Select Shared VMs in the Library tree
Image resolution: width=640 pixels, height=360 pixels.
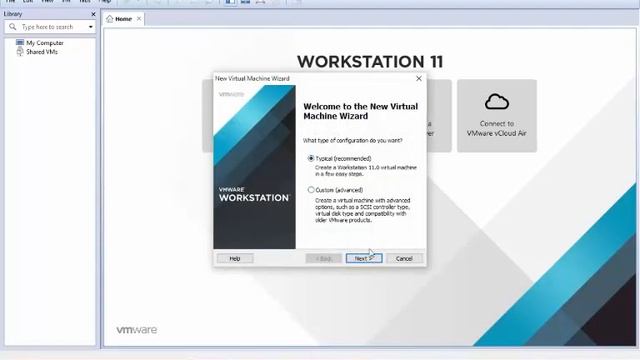42,52
